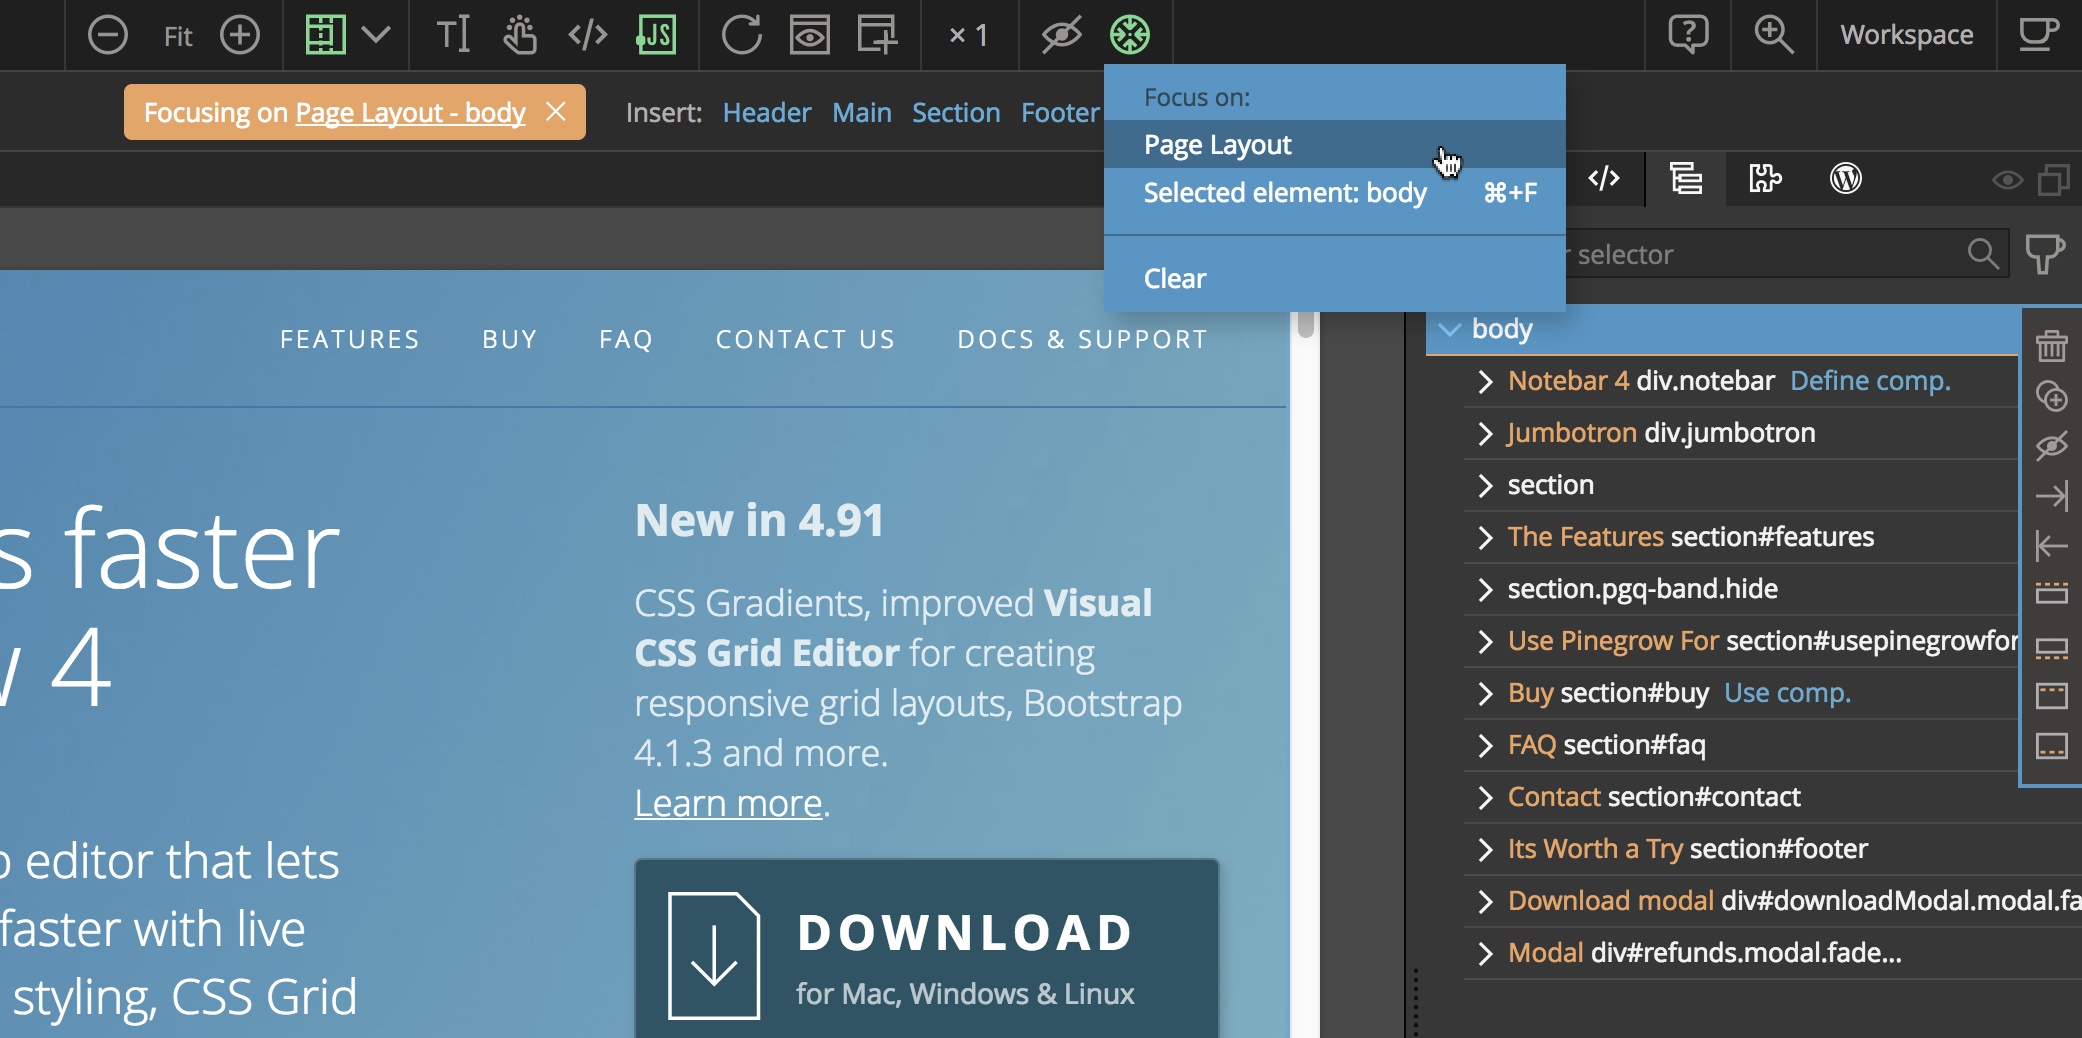The image size is (2082, 1038).
Task: Open the page view dropdown arrow
Action: pos(376,35)
